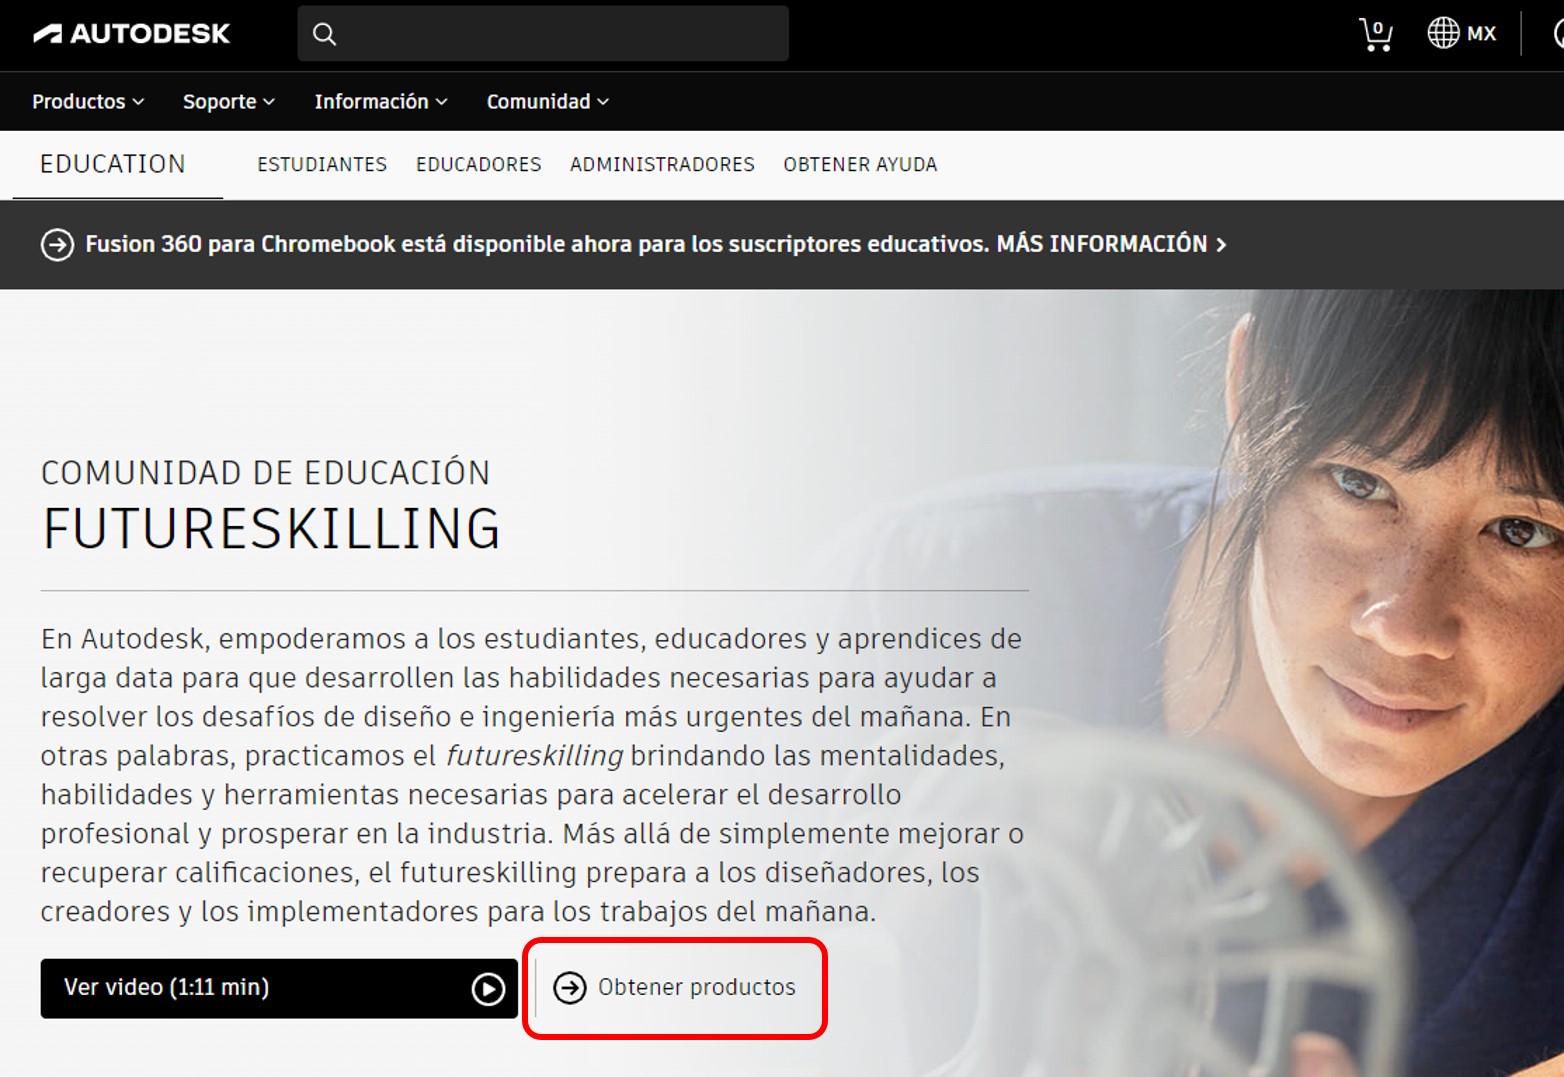Click the Autodesk logo
The width and height of the screenshot is (1564, 1077).
click(131, 34)
